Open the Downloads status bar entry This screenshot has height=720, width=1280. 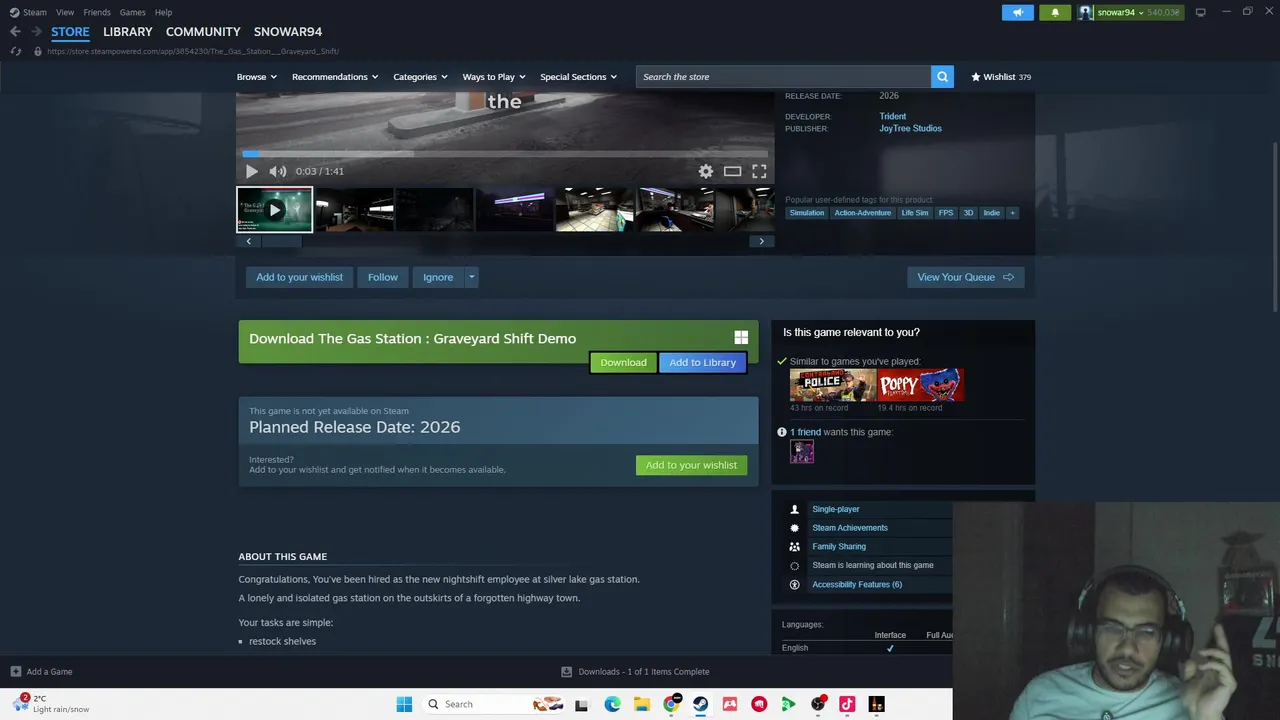click(x=635, y=672)
